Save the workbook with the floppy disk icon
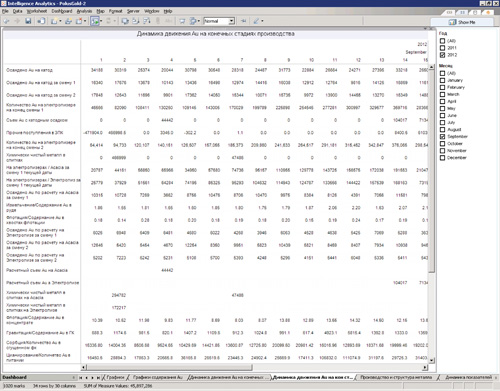This screenshot has height=391, width=500. point(28,21)
